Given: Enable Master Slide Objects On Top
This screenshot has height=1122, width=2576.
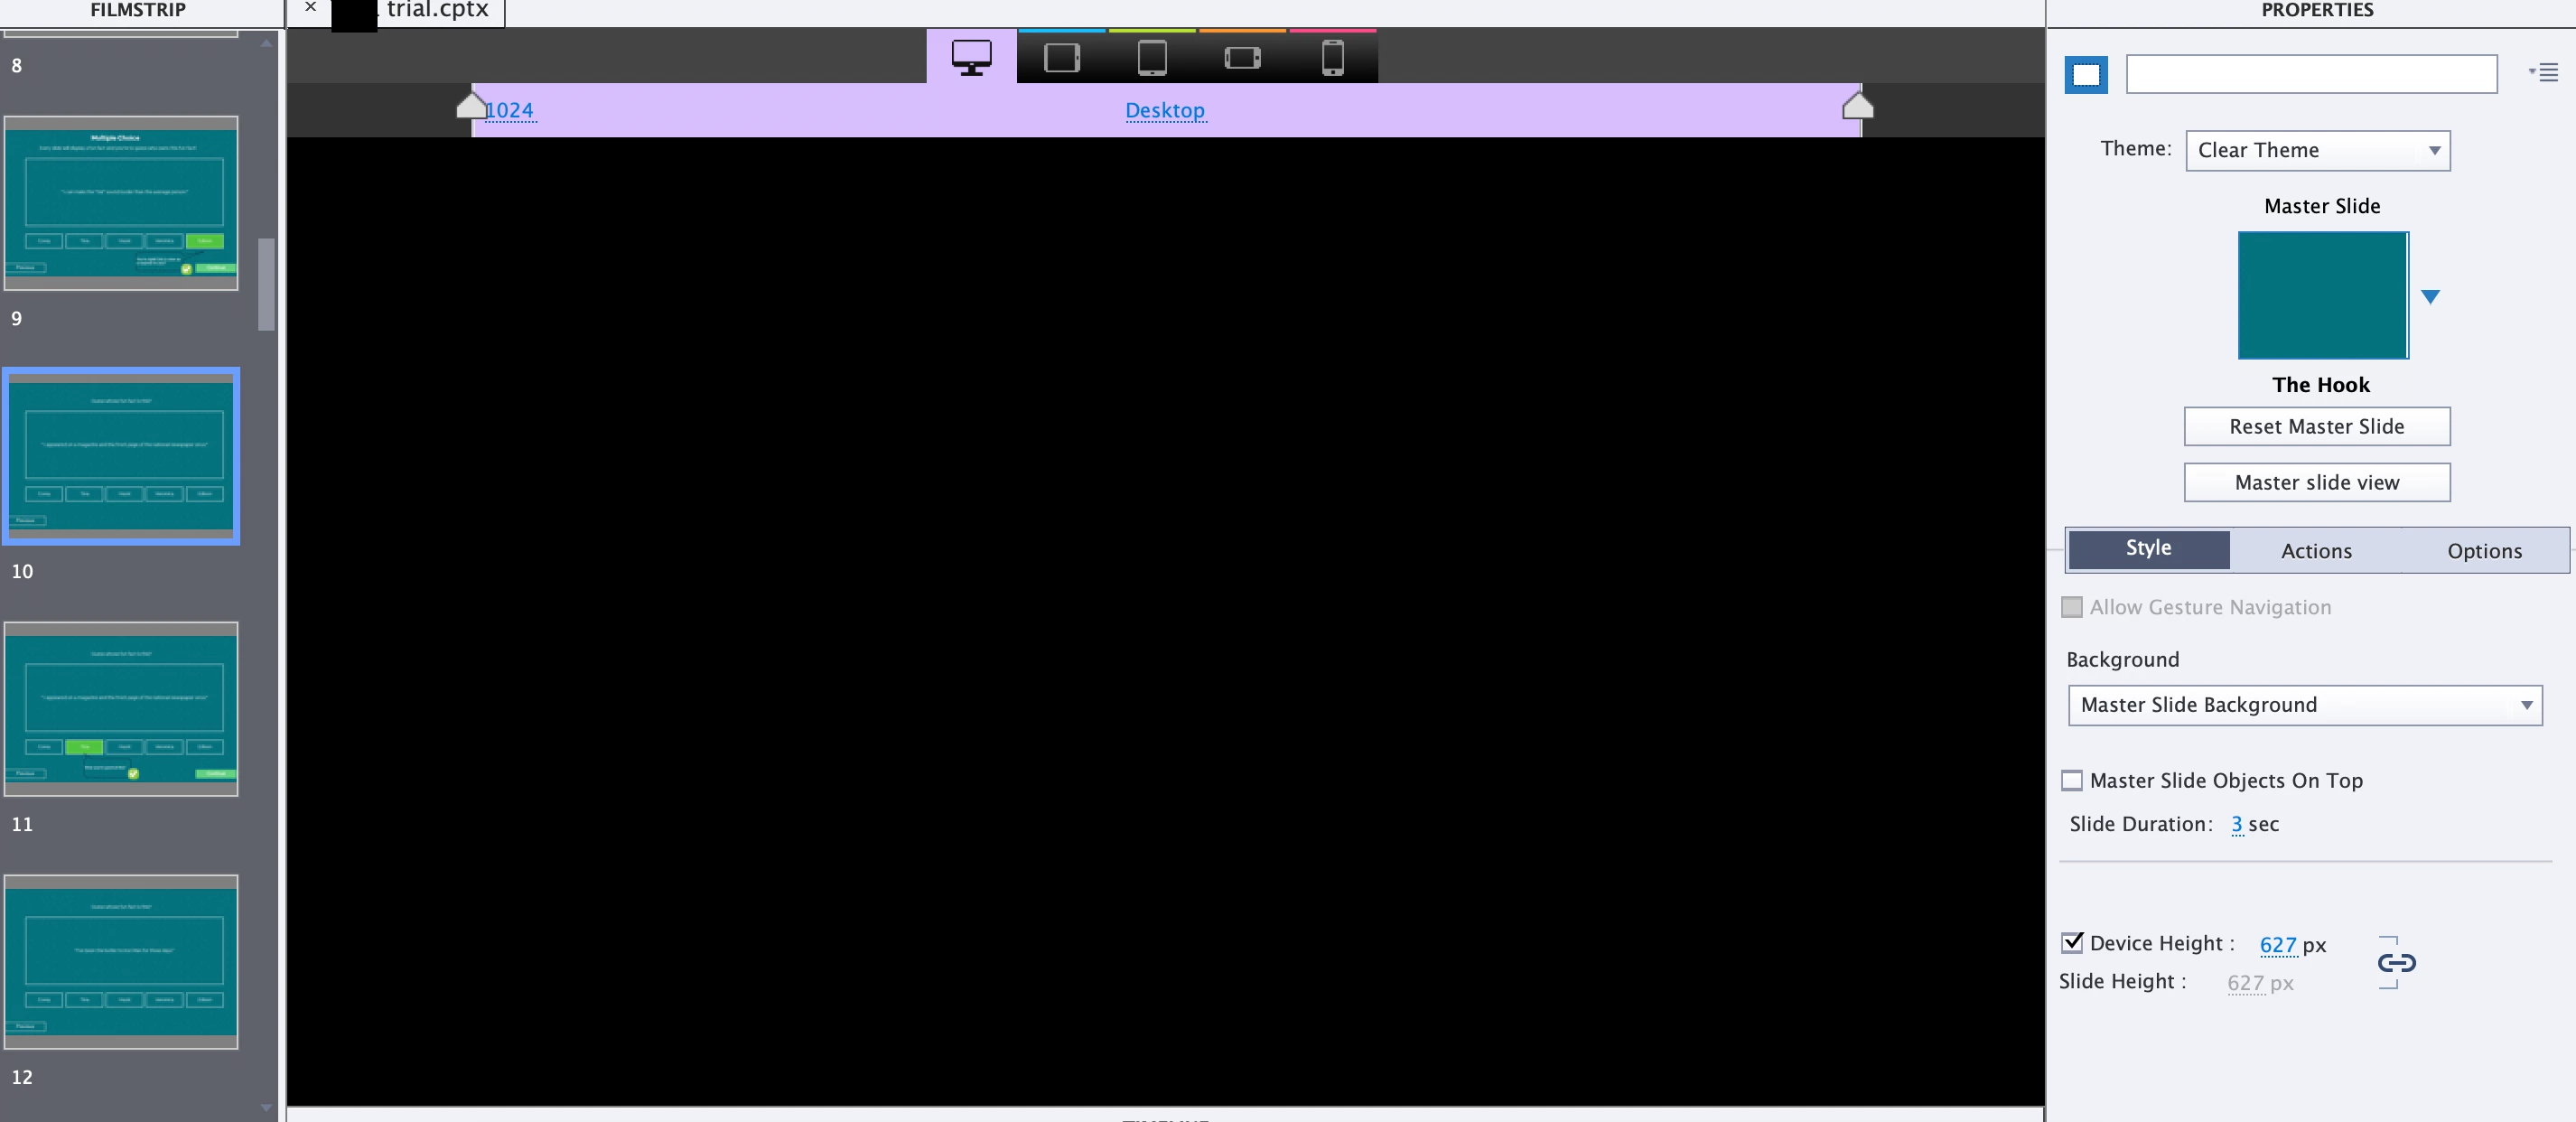Looking at the screenshot, I should 2072,780.
